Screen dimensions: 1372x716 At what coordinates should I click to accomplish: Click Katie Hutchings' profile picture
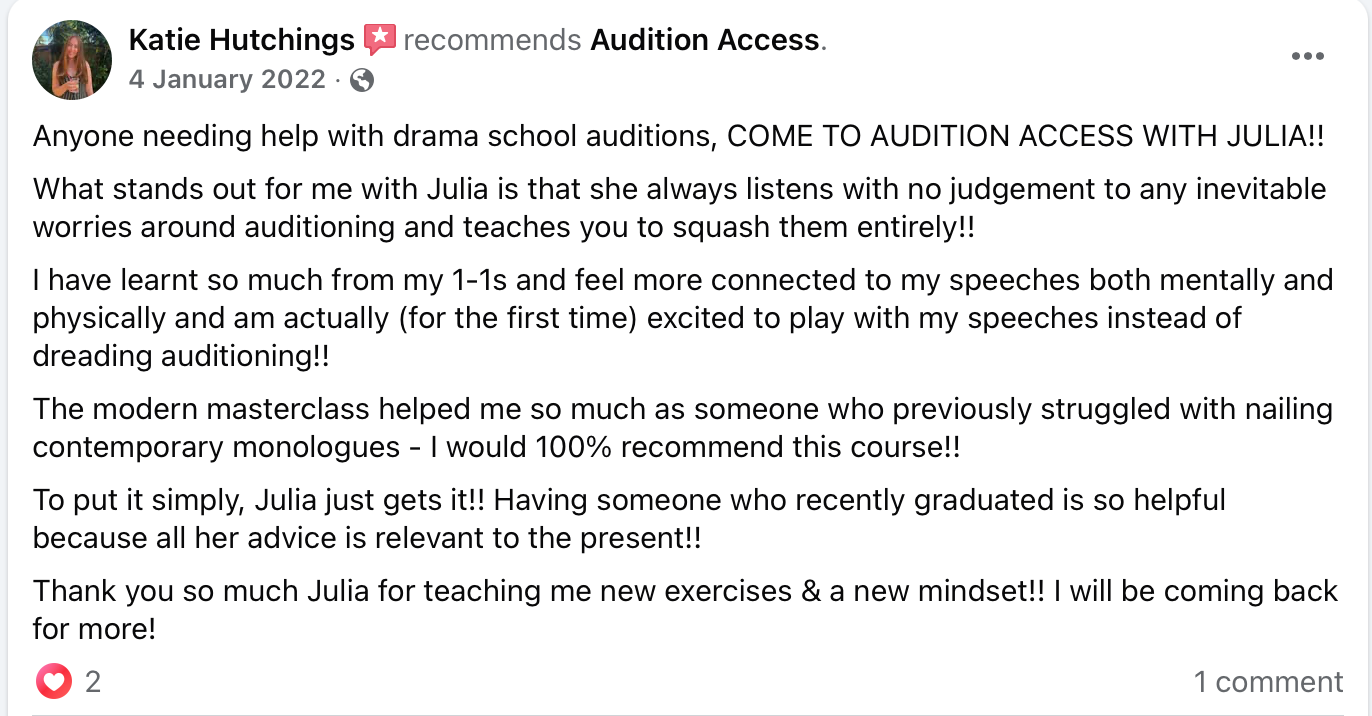(71, 59)
